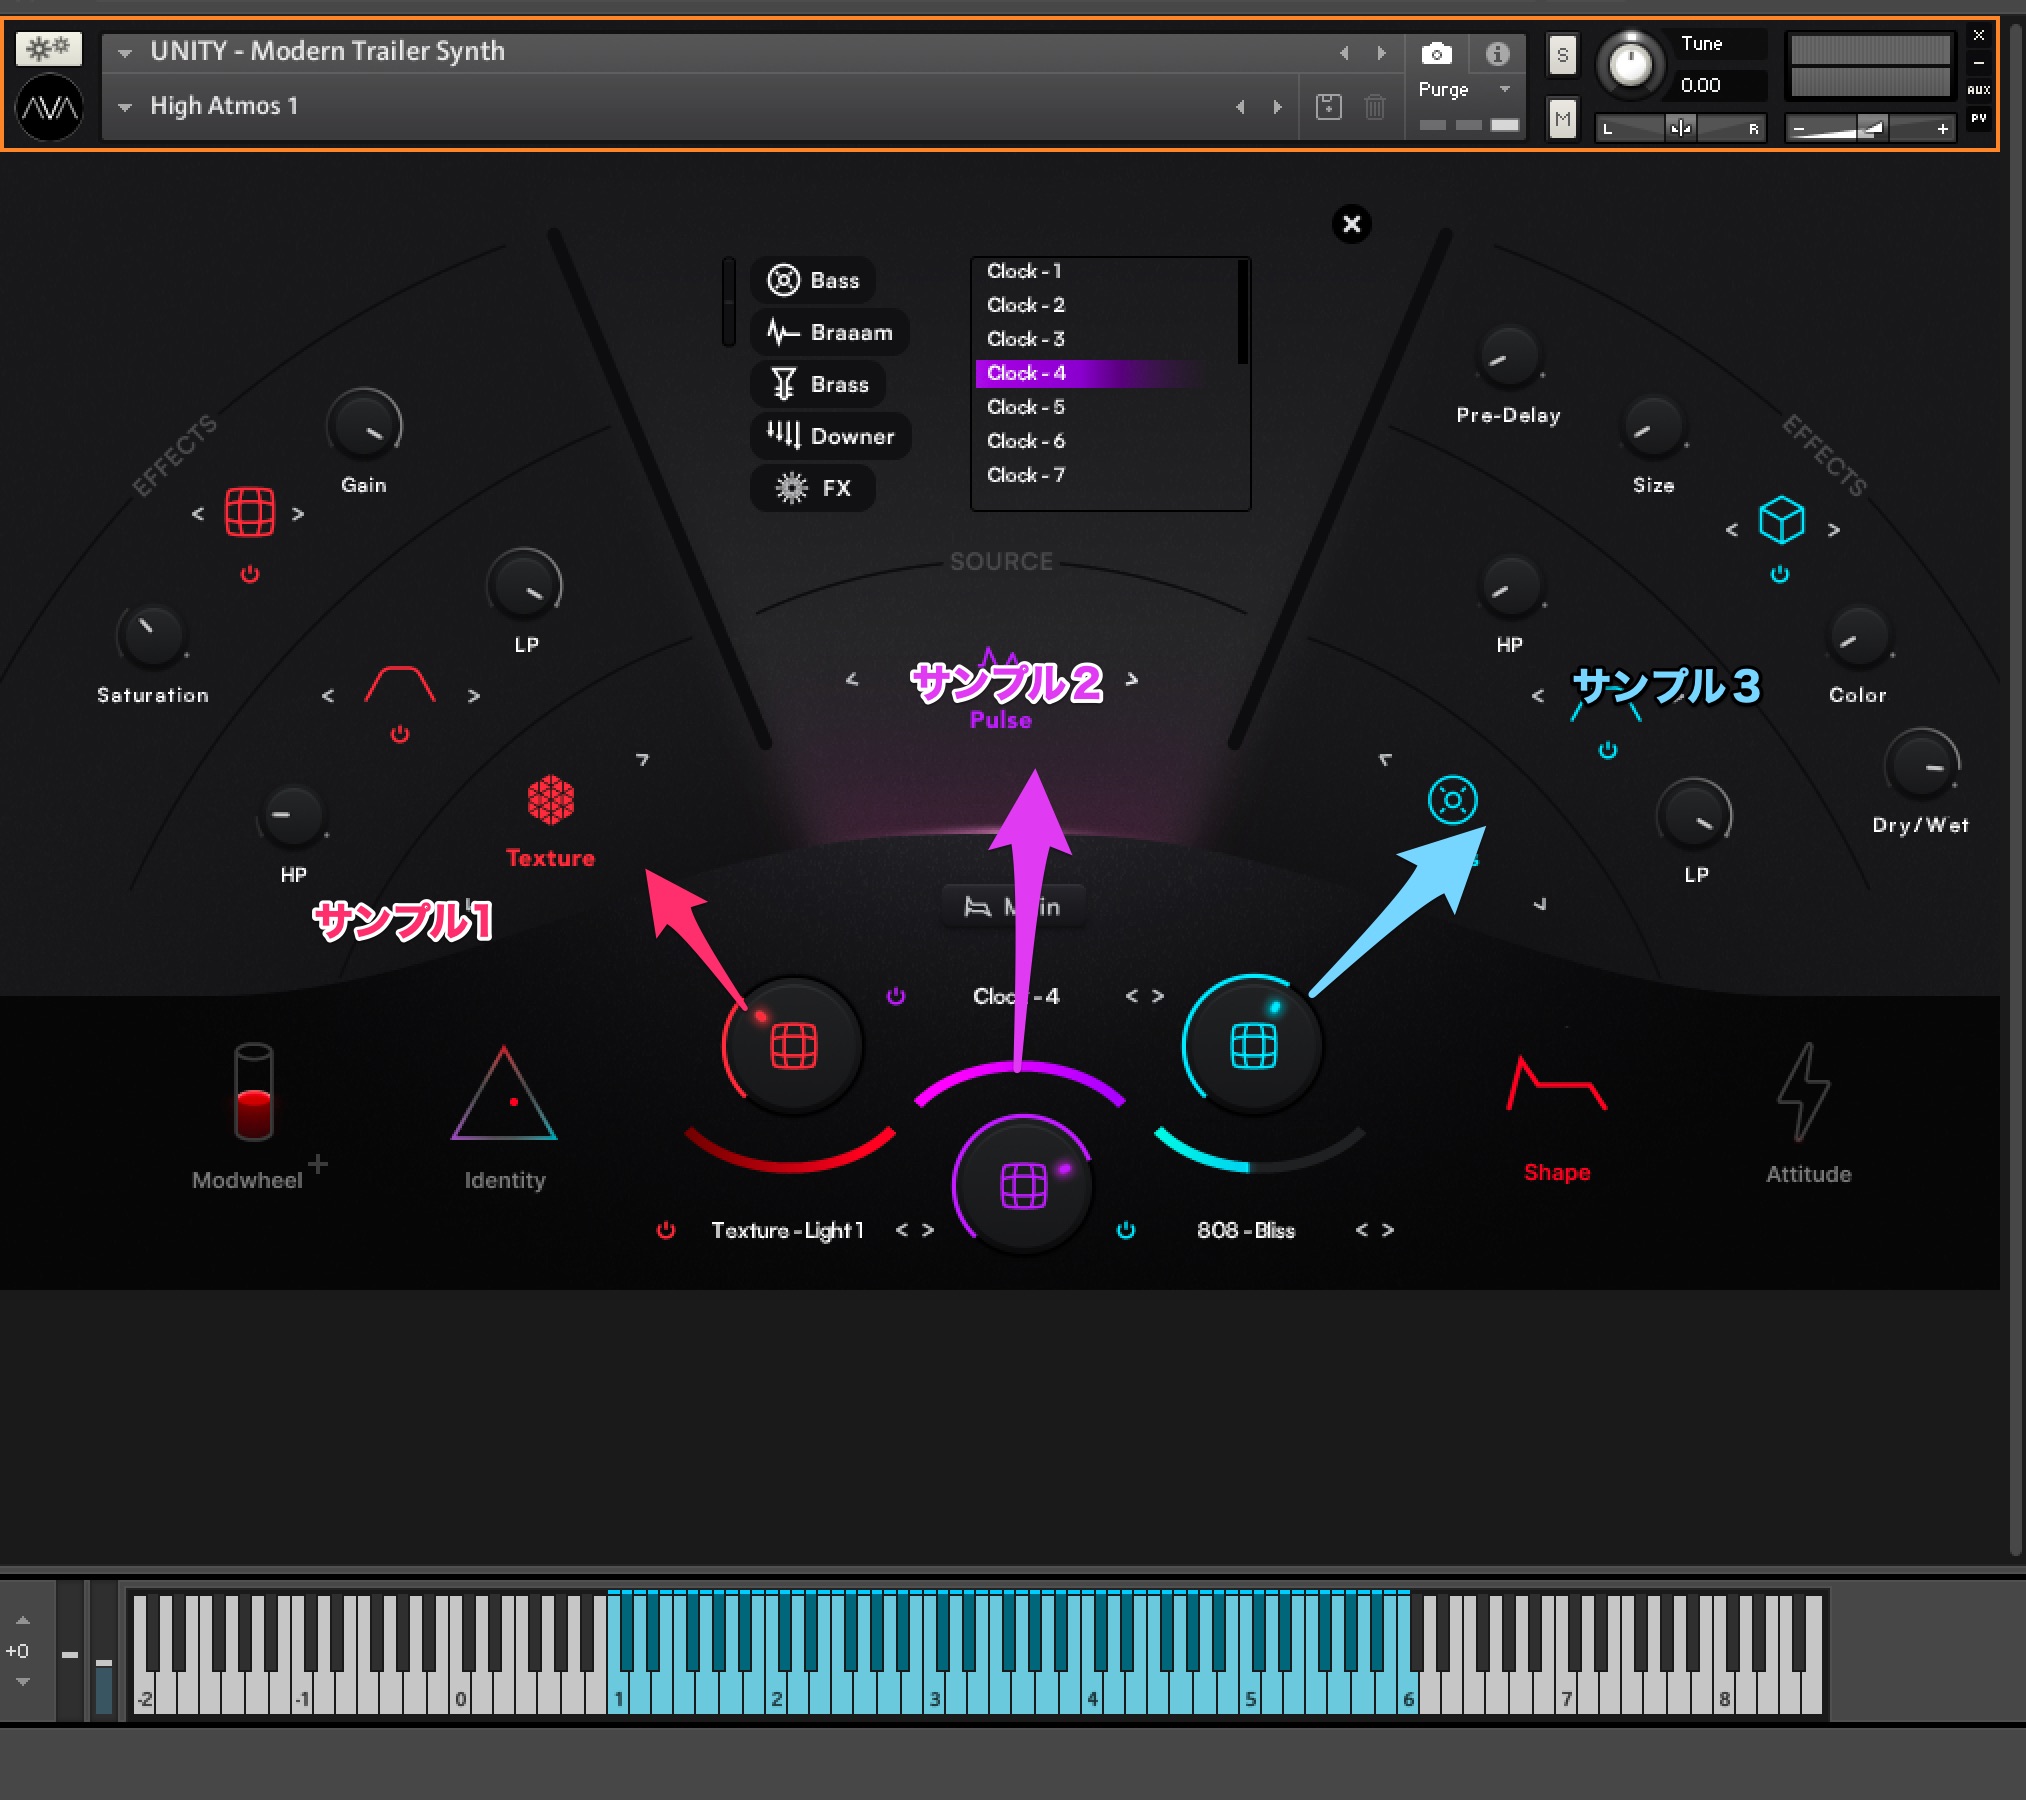
Task: Expand the UNITY instrument name dropdown
Action: pyautogui.click(x=125, y=53)
